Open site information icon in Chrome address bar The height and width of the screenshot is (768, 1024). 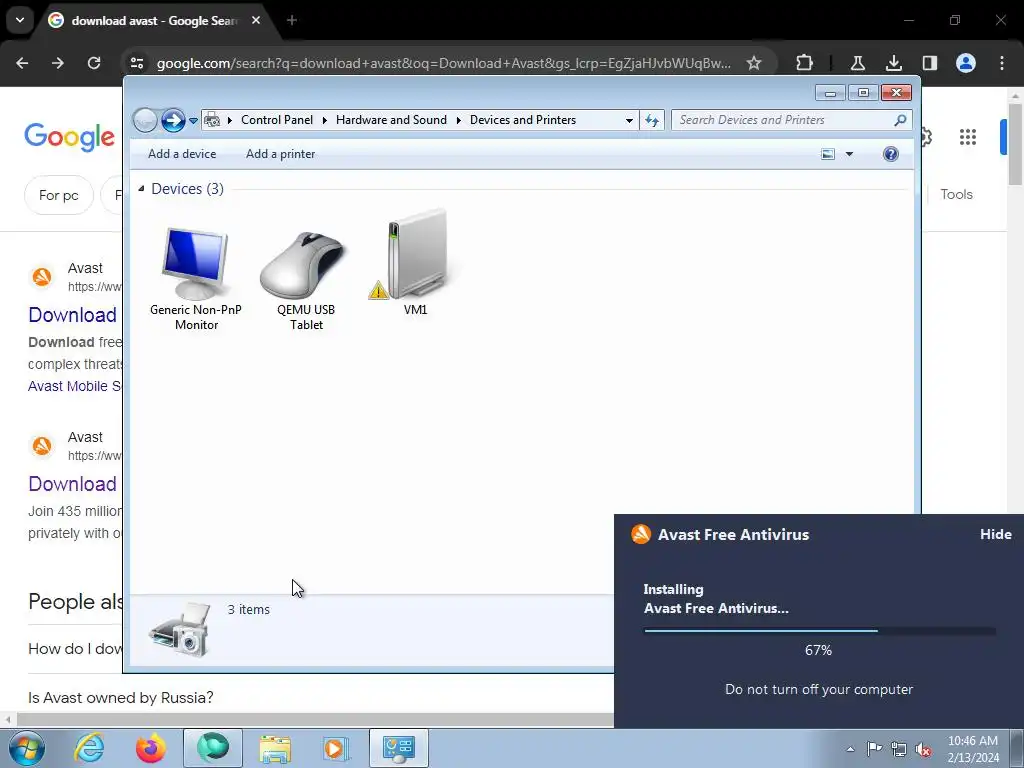[x=137, y=63]
